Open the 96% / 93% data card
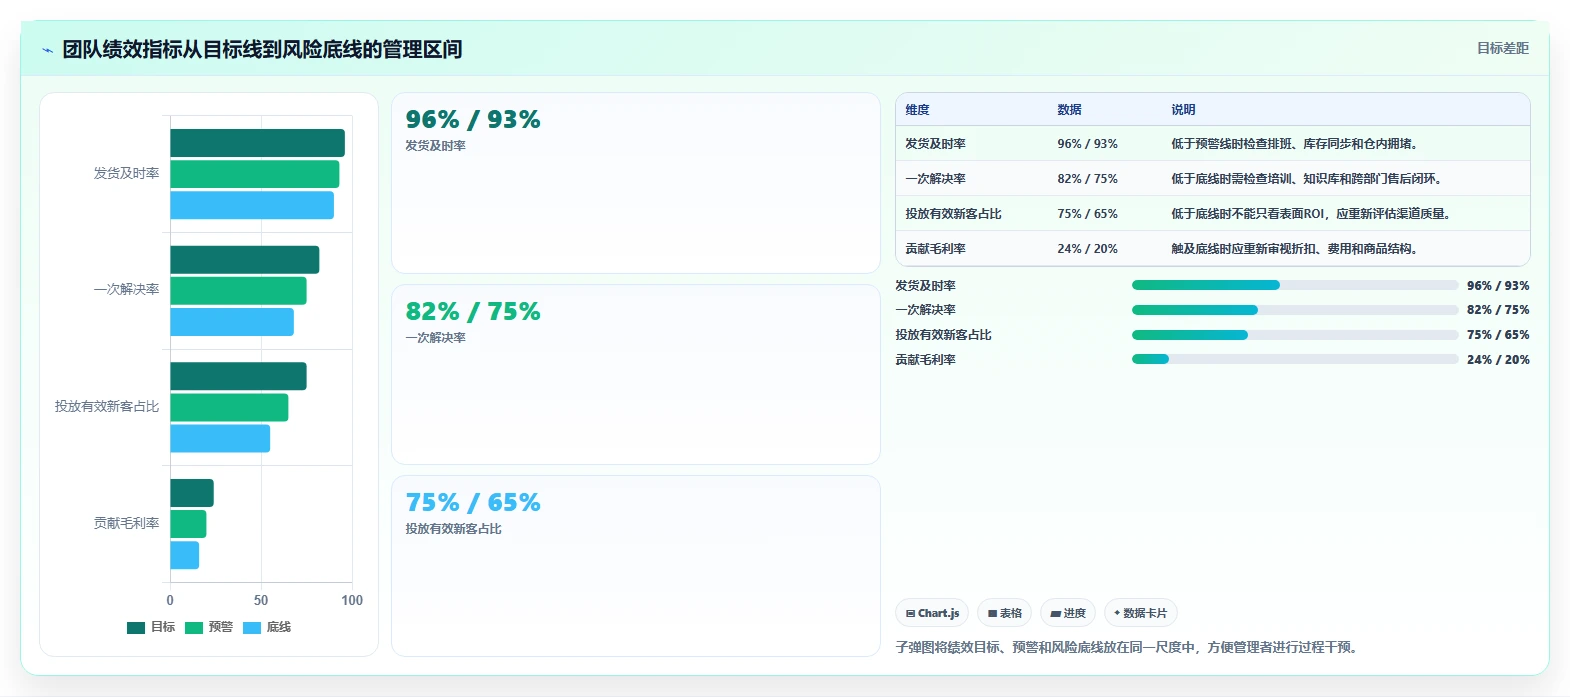Screen dimensions: 1570x697 pyautogui.click(x=636, y=183)
